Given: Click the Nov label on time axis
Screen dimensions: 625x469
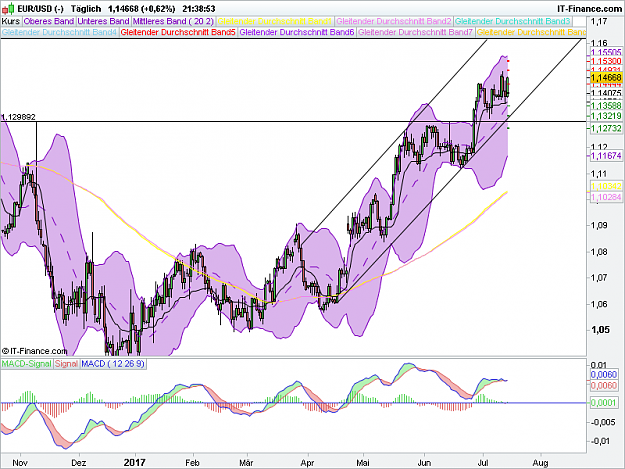Looking at the screenshot, I should pyautogui.click(x=20, y=463).
